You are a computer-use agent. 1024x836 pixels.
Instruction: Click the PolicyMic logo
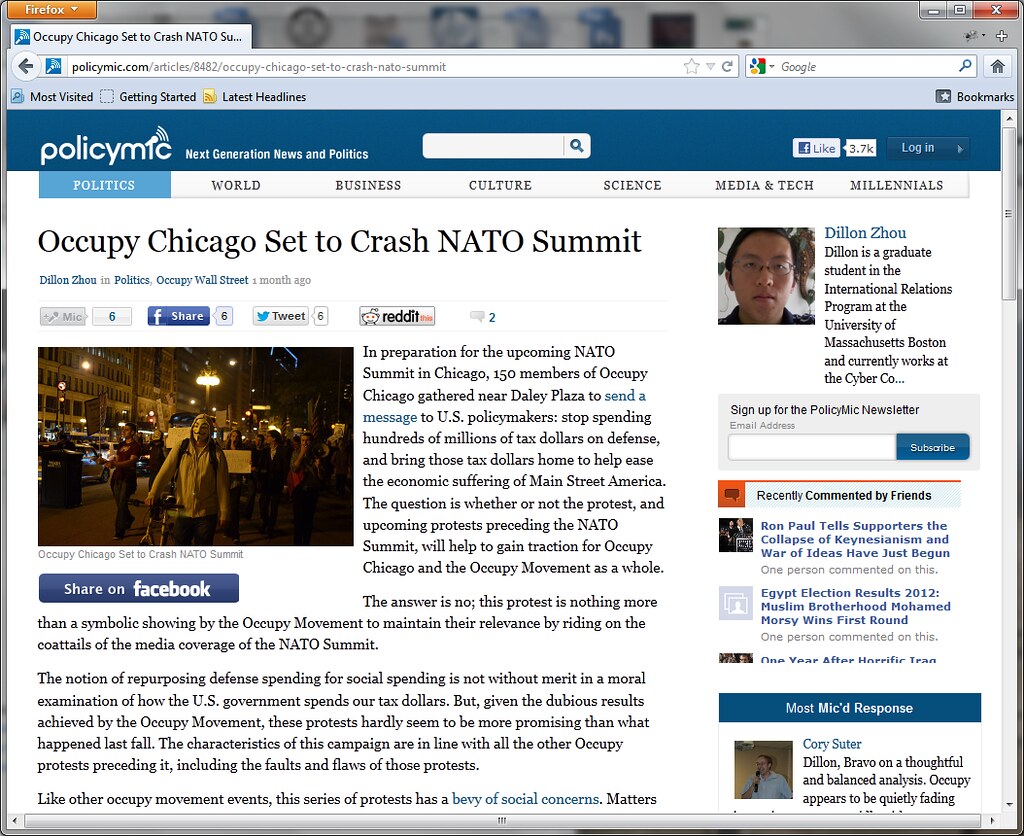[106, 146]
